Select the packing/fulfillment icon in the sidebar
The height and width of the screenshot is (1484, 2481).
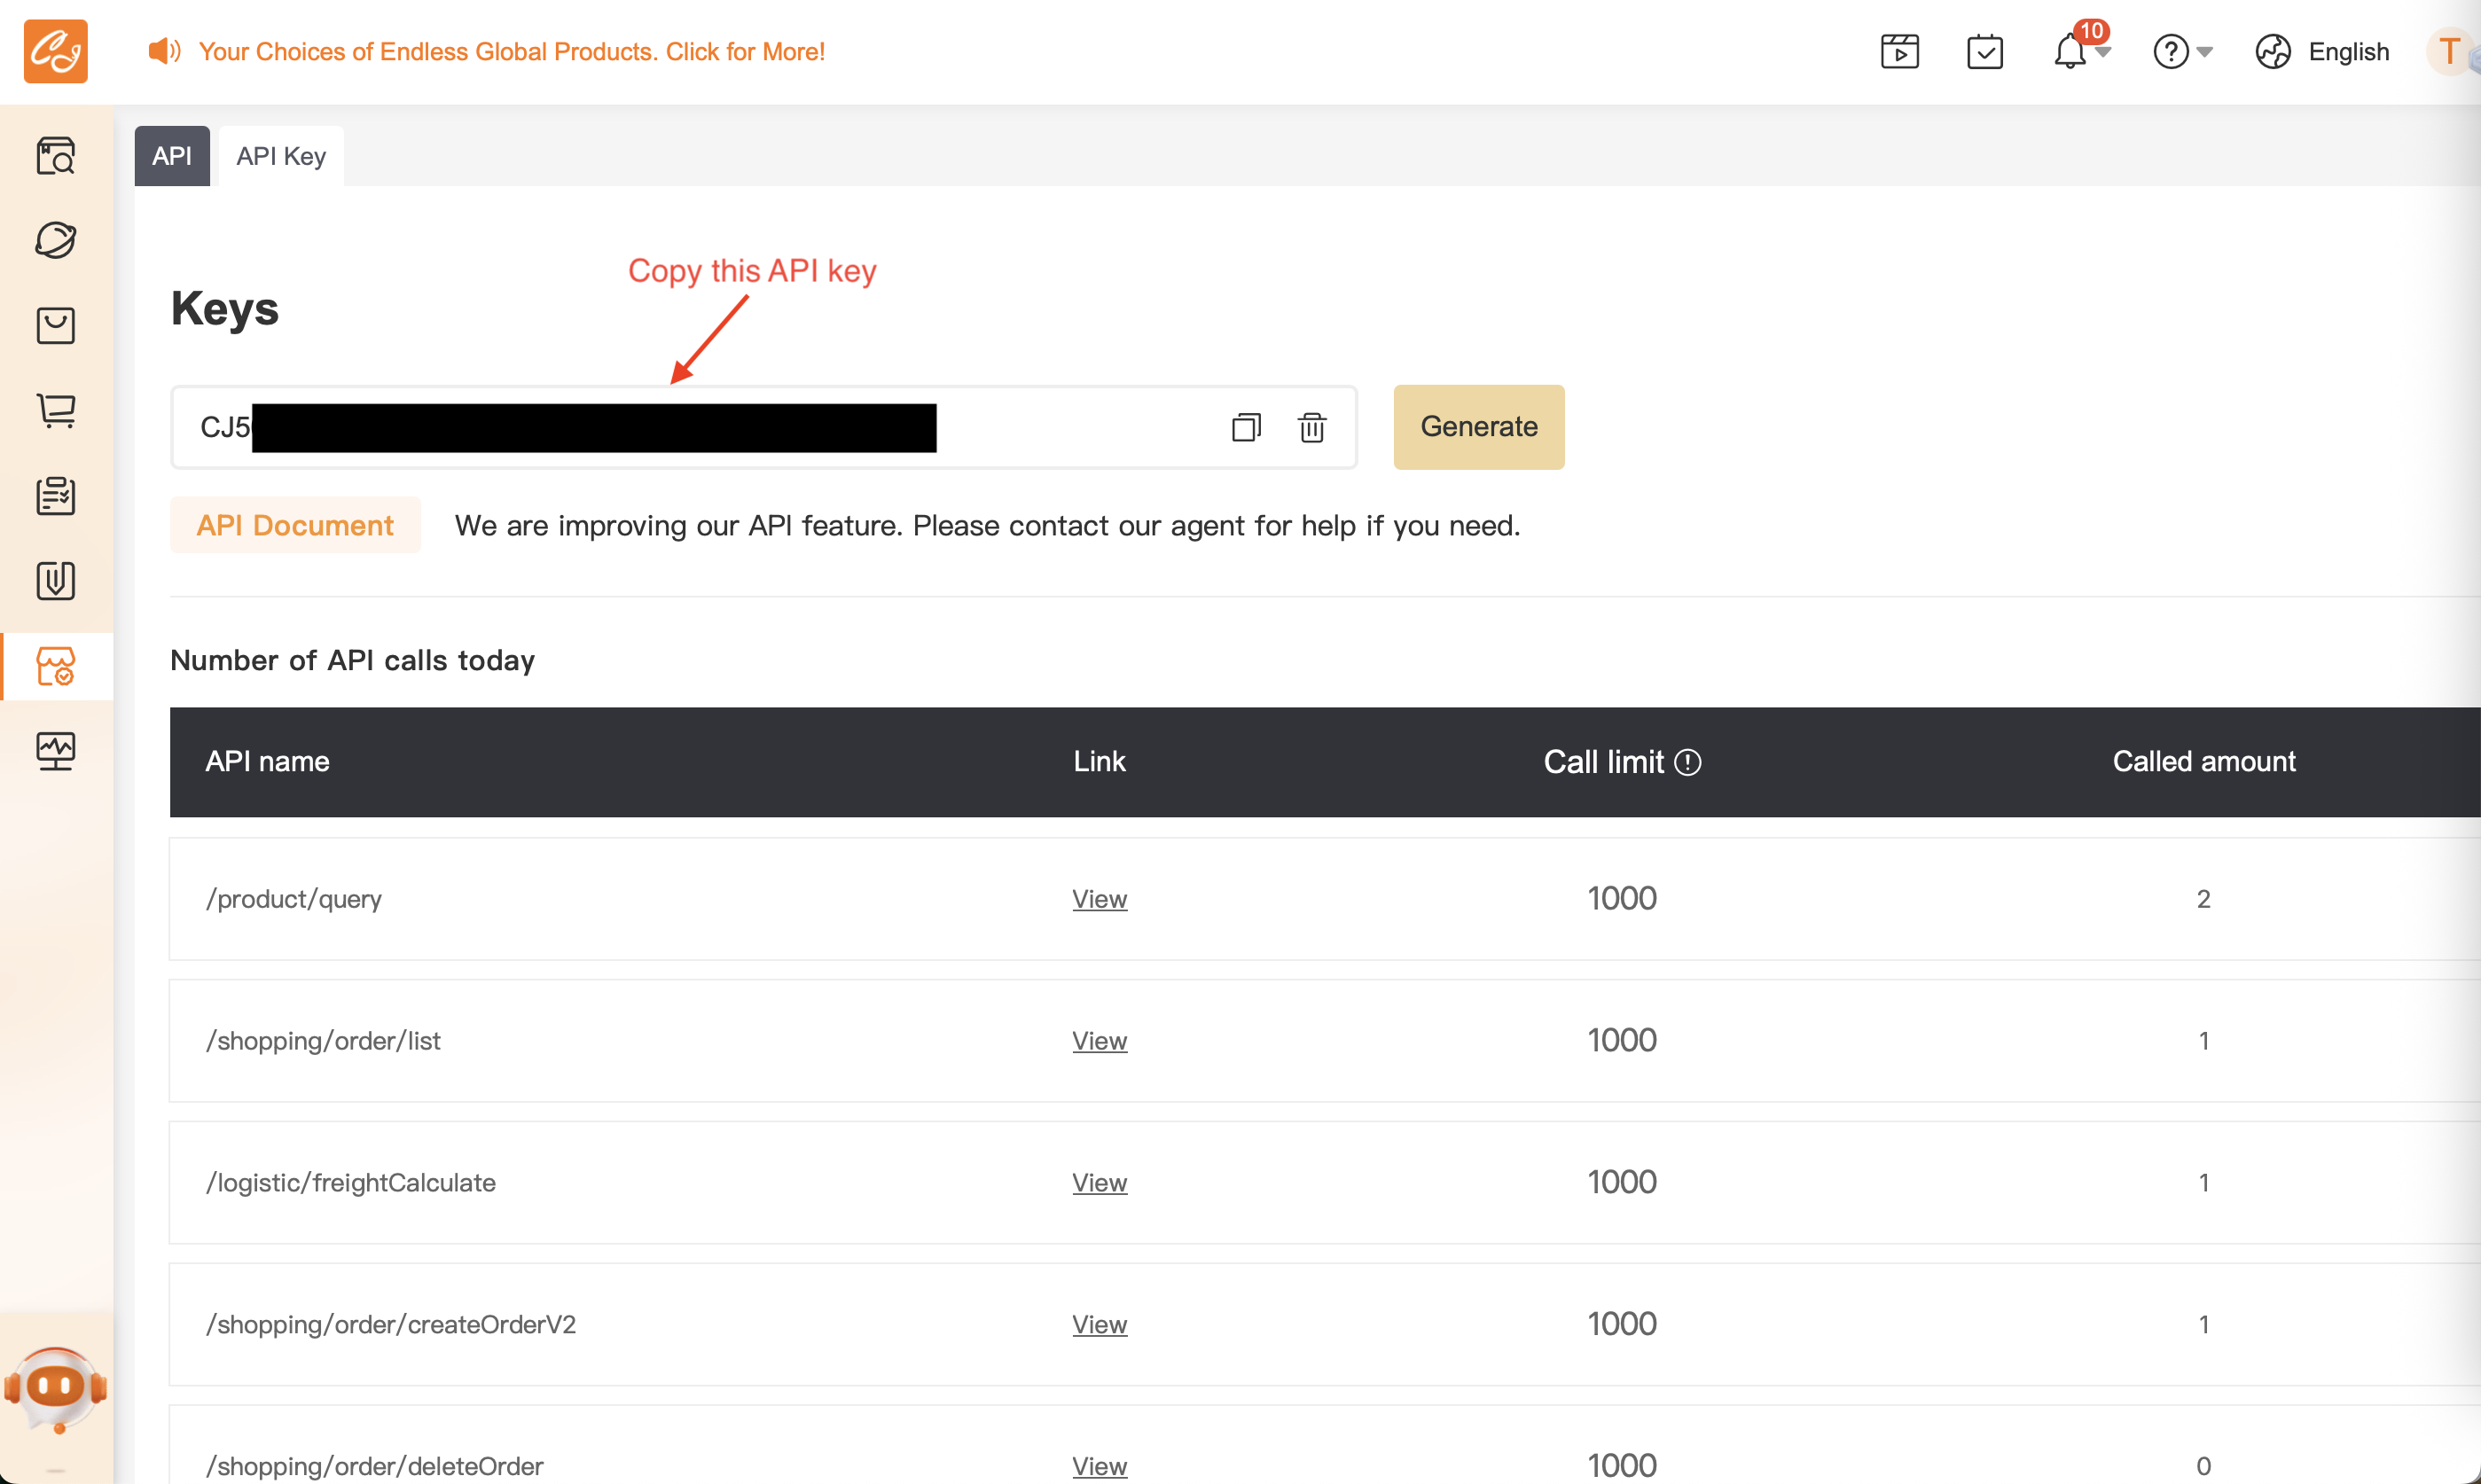(55, 580)
